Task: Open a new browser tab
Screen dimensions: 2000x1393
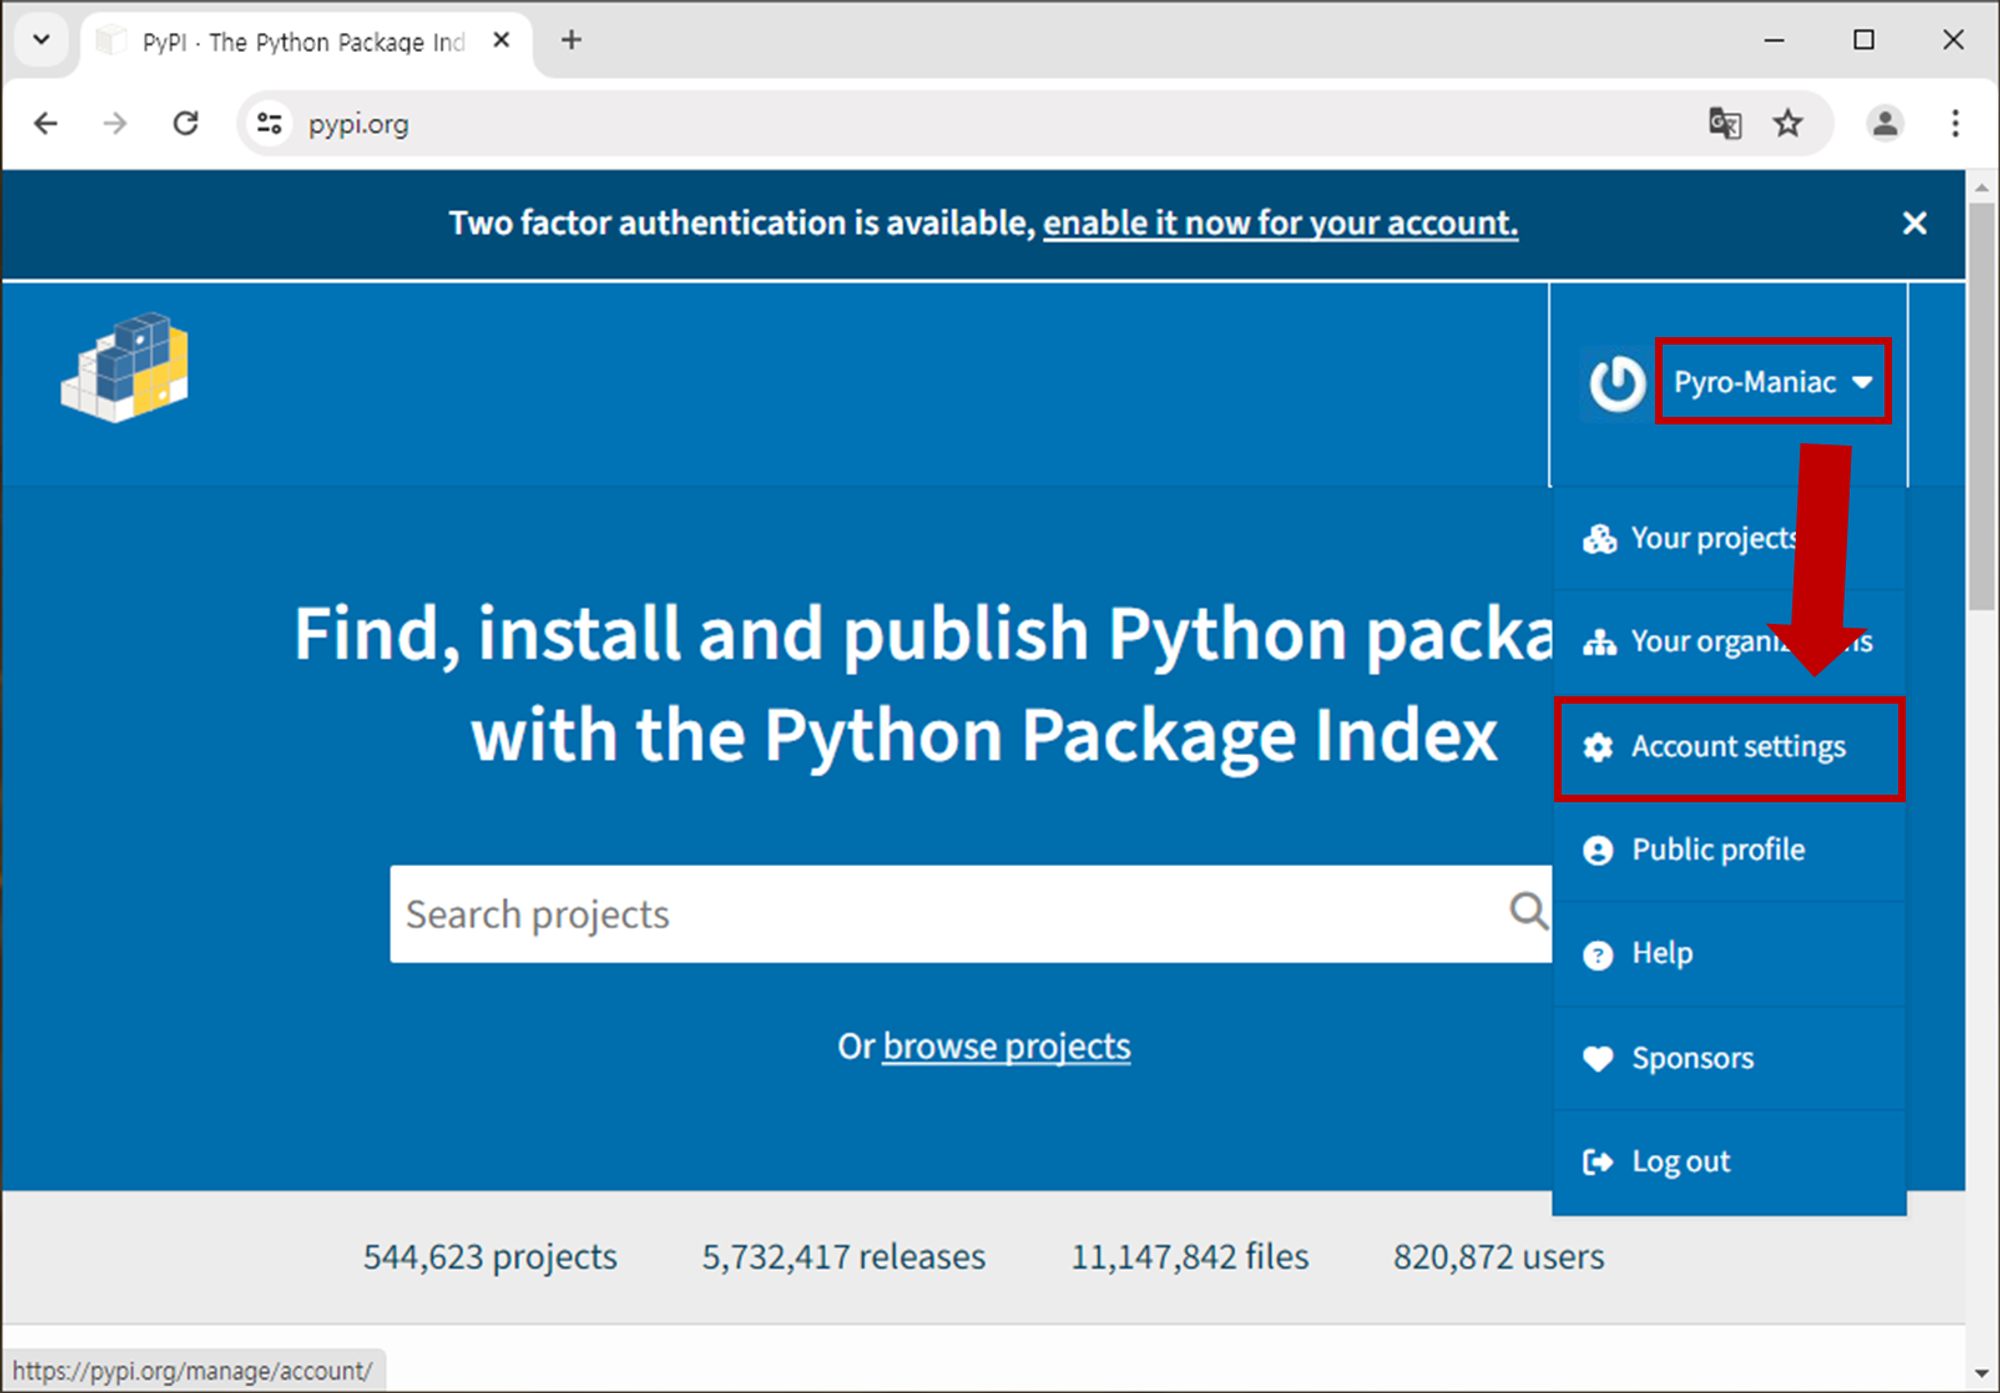Action: (571, 40)
